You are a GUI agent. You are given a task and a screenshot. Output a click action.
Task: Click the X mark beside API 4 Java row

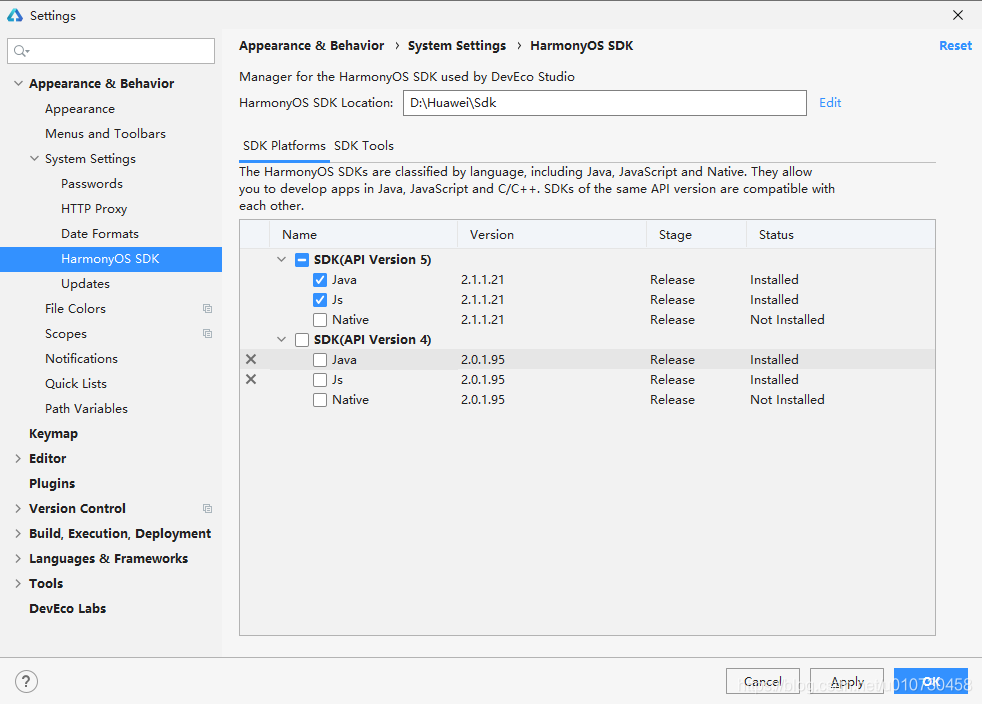click(251, 360)
